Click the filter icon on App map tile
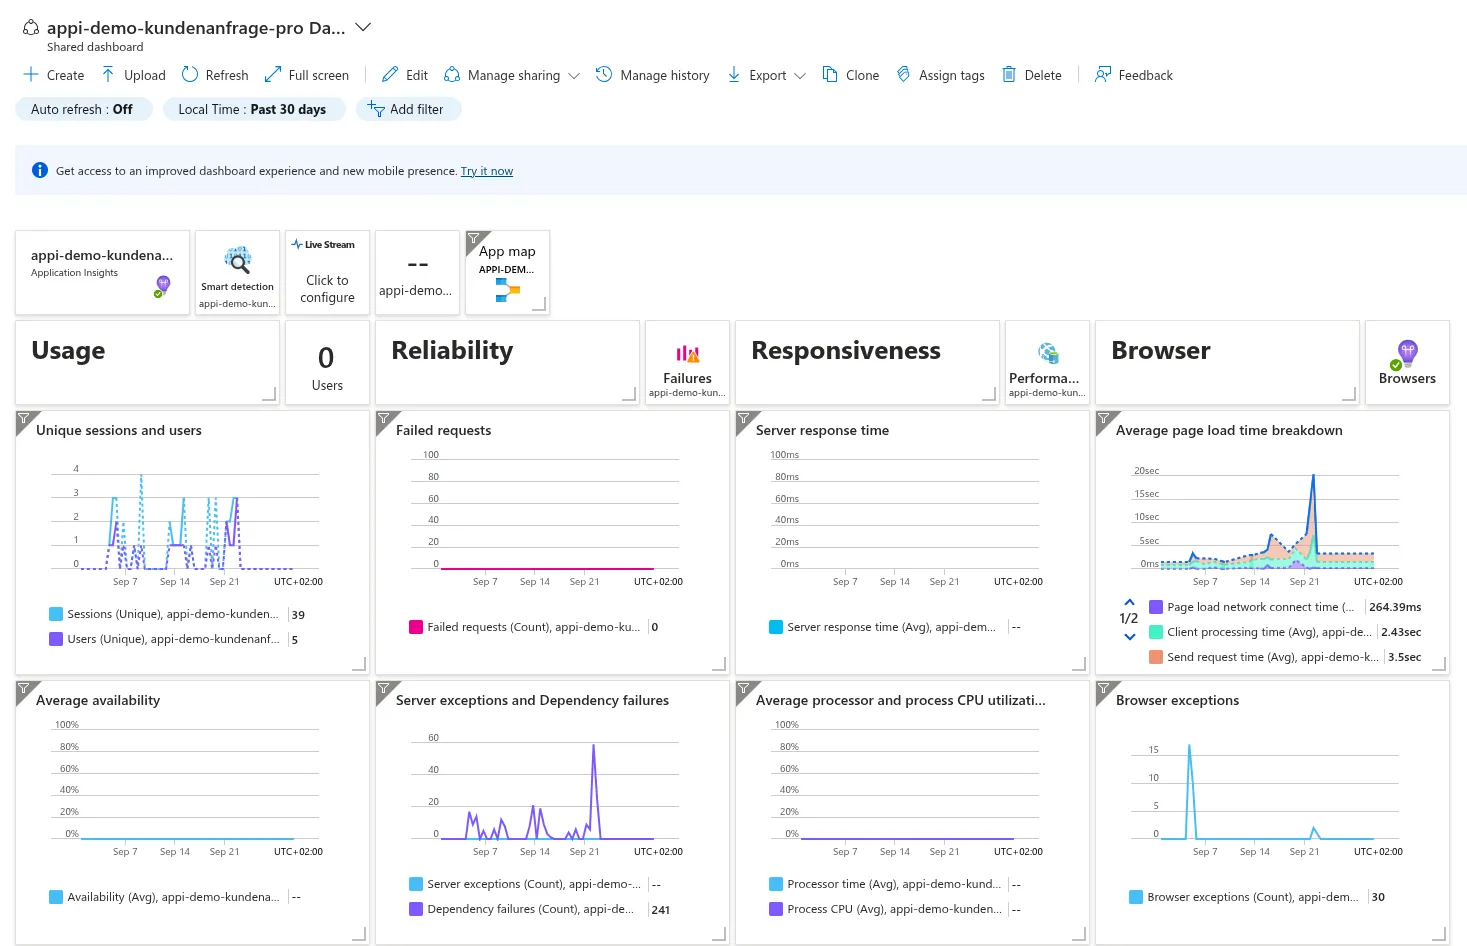The height and width of the screenshot is (946, 1467). (x=474, y=239)
